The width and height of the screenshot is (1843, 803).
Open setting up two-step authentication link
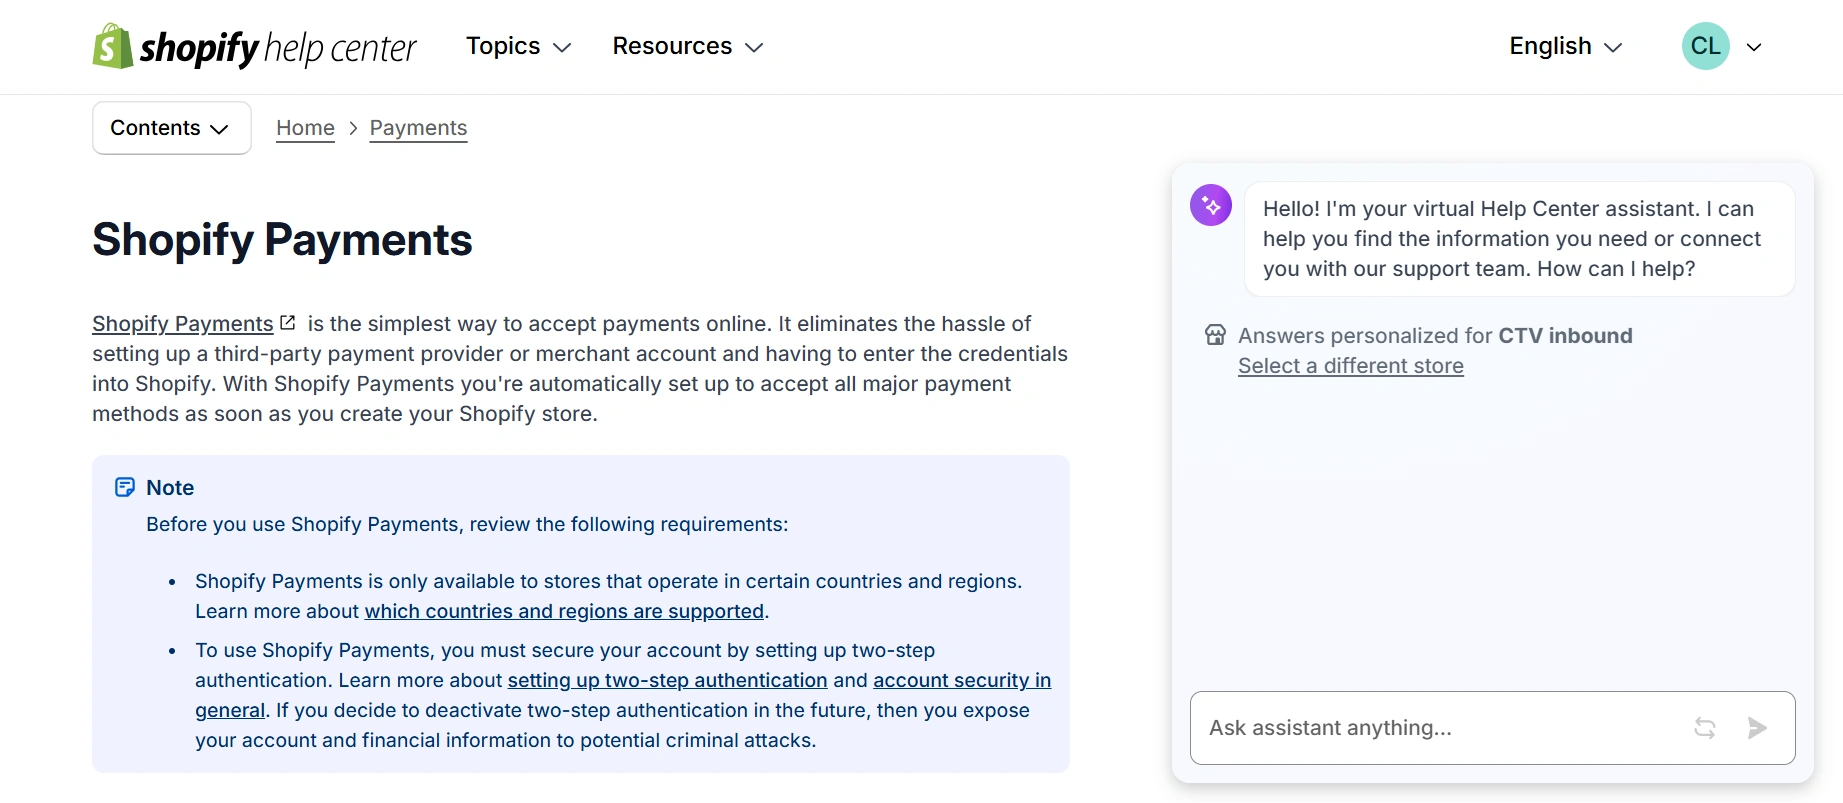[x=668, y=680]
